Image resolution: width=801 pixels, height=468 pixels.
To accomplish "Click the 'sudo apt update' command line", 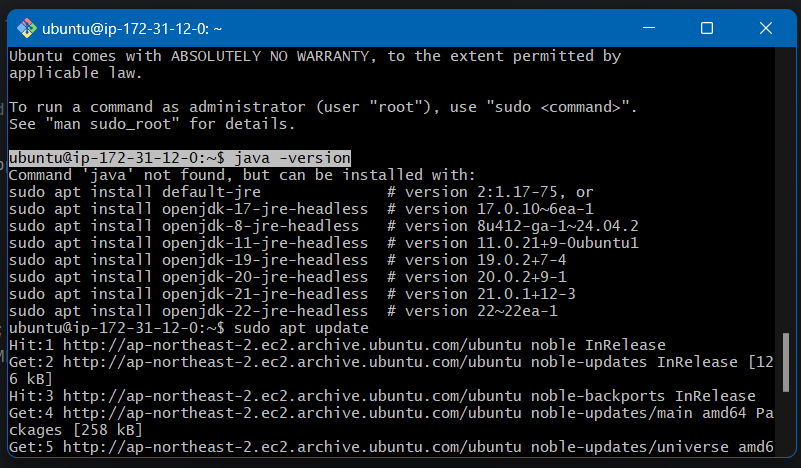I will pyautogui.click(x=189, y=328).
